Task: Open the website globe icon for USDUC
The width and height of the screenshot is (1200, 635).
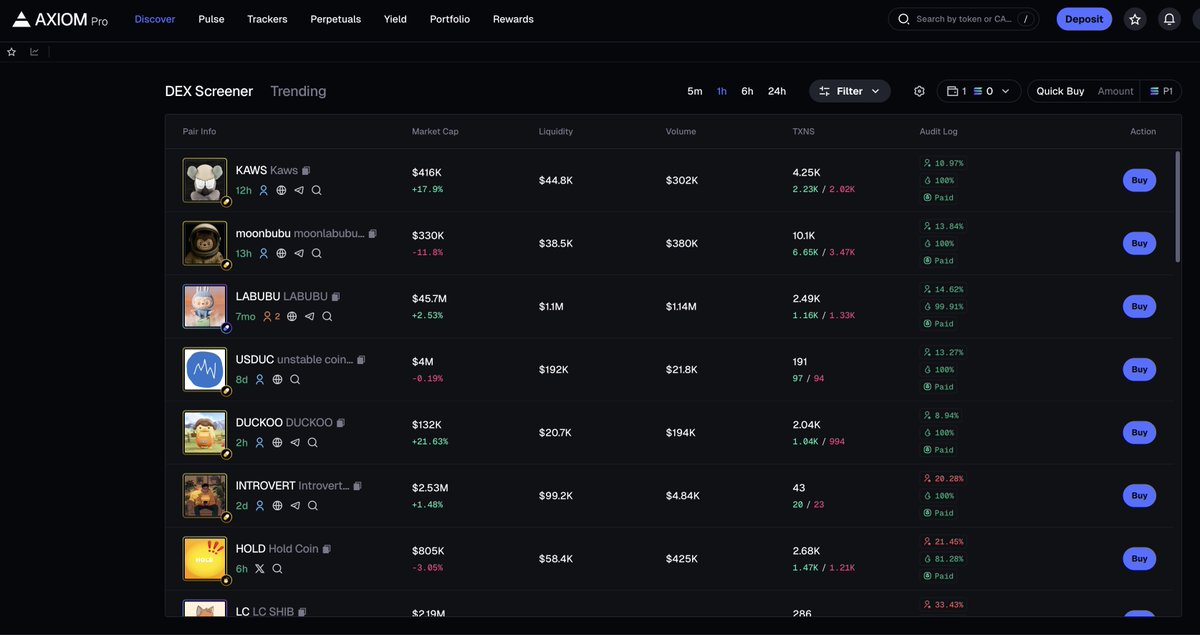Action: (277, 379)
